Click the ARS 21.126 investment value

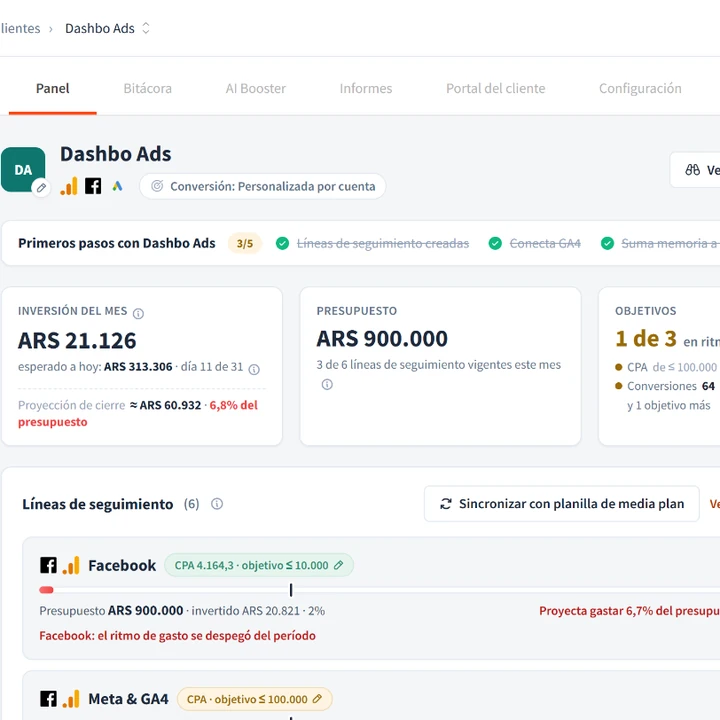pos(77,341)
